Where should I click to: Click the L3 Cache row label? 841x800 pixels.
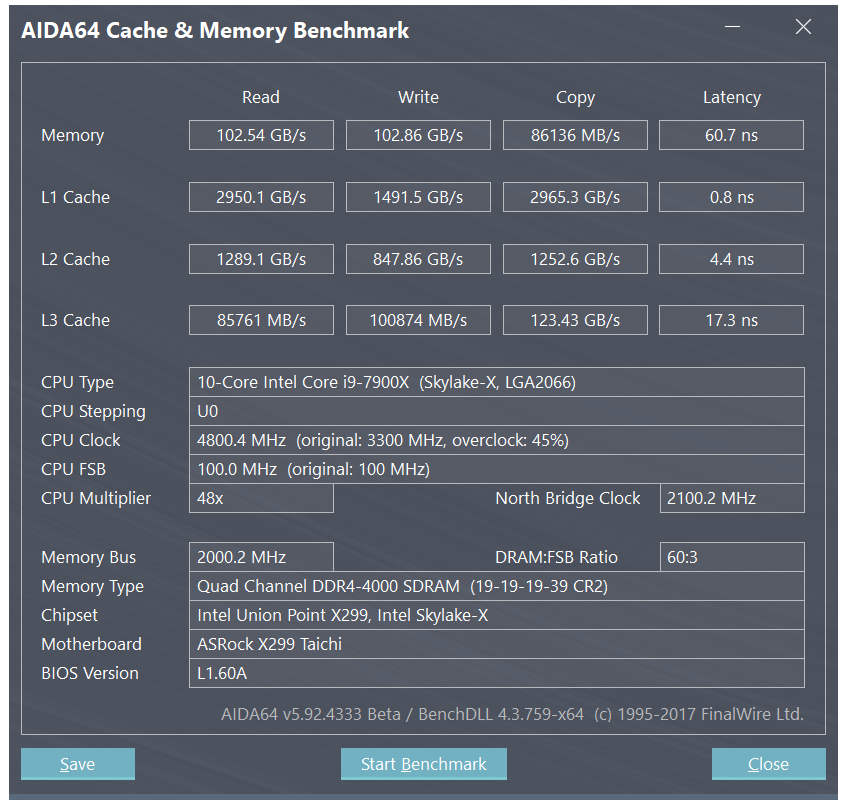coord(76,320)
